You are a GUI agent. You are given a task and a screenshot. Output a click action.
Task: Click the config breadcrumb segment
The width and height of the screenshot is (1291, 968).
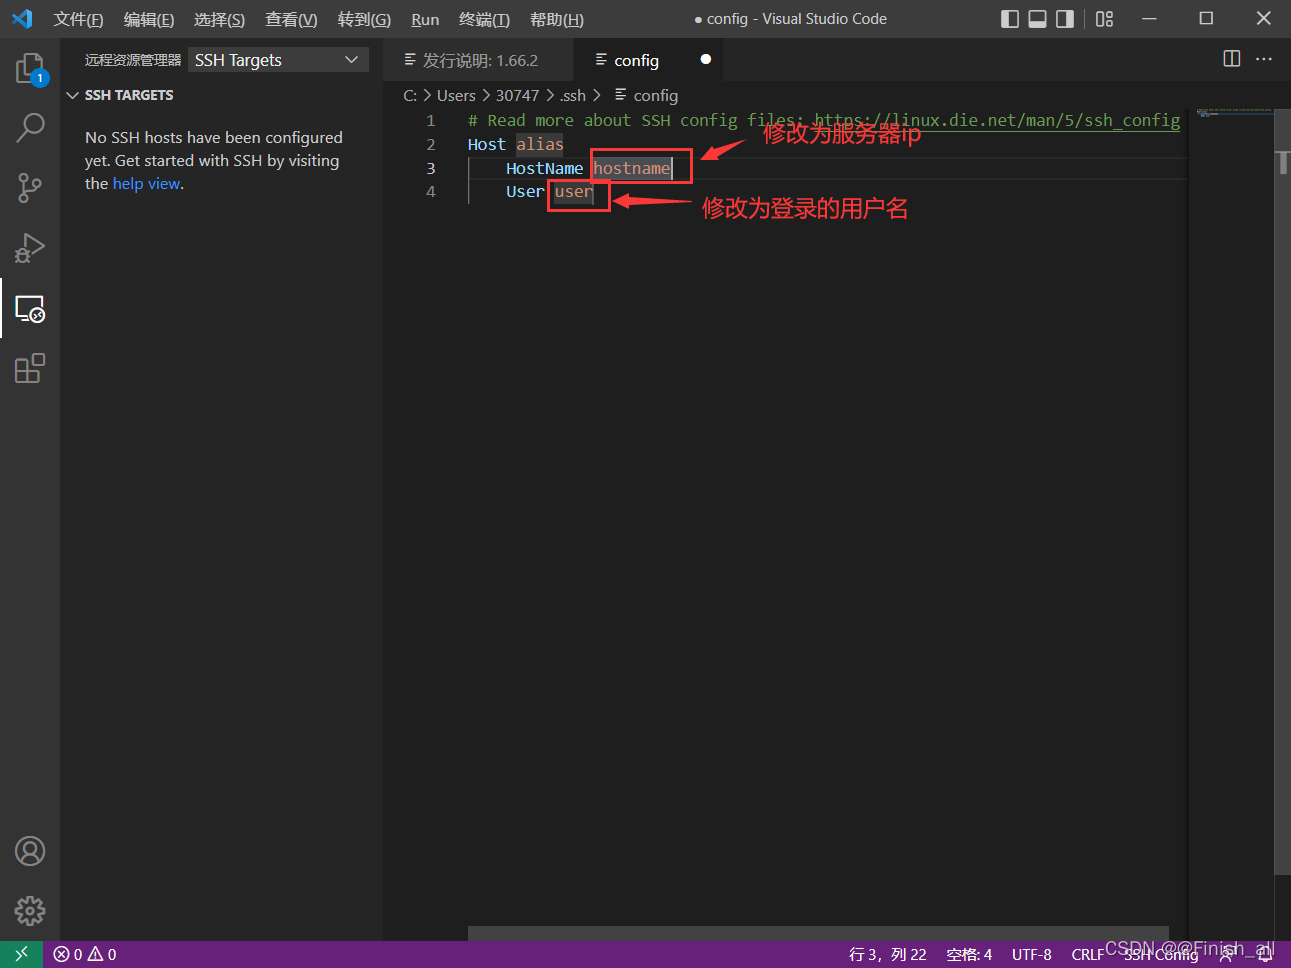(646, 95)
